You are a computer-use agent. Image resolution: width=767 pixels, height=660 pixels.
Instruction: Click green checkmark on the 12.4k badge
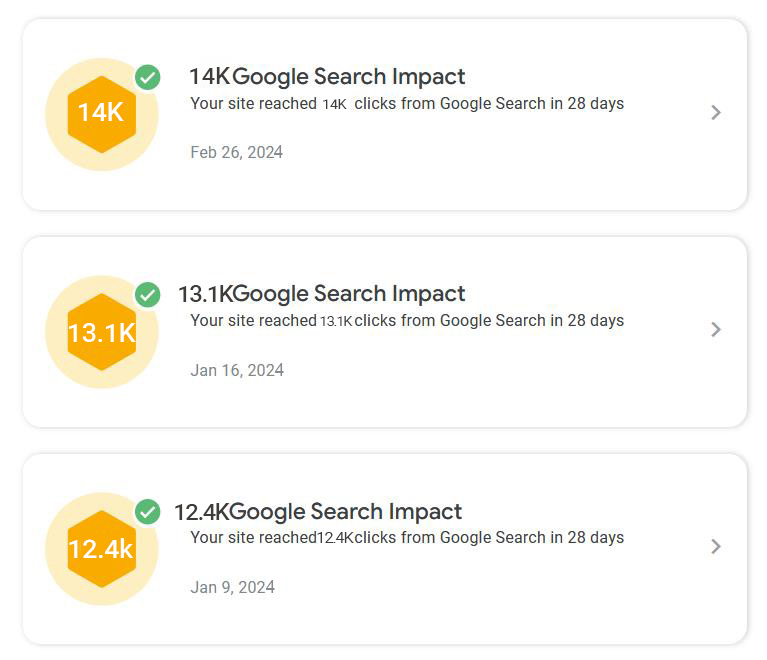click(148, 512)
